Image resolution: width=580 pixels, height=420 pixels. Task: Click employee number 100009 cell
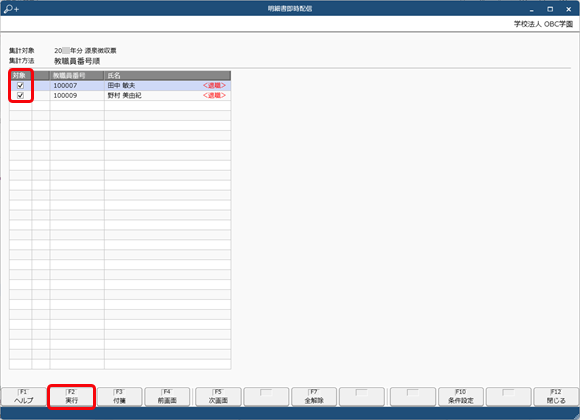tap(77, 95)
